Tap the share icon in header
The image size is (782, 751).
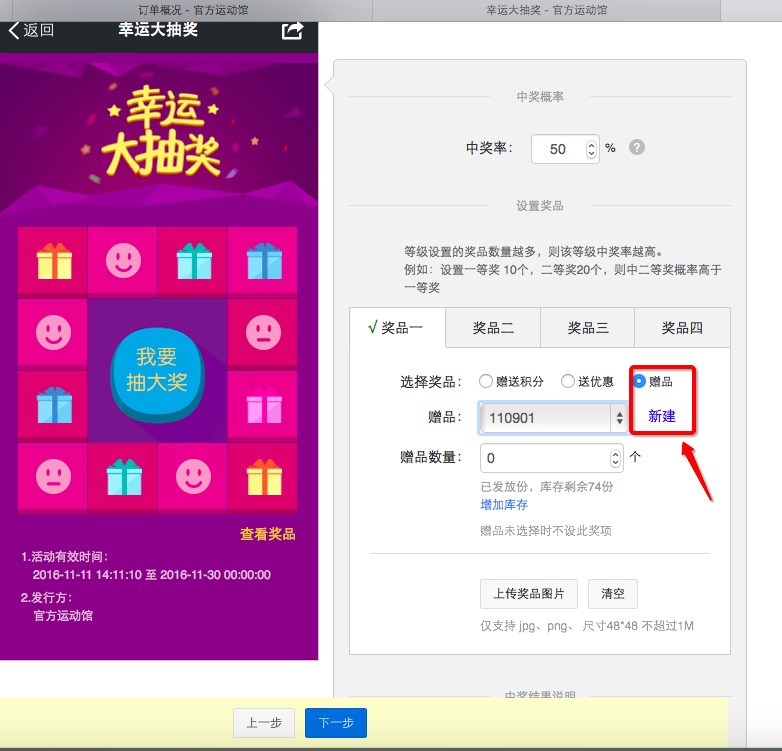(x=292, y=31)
